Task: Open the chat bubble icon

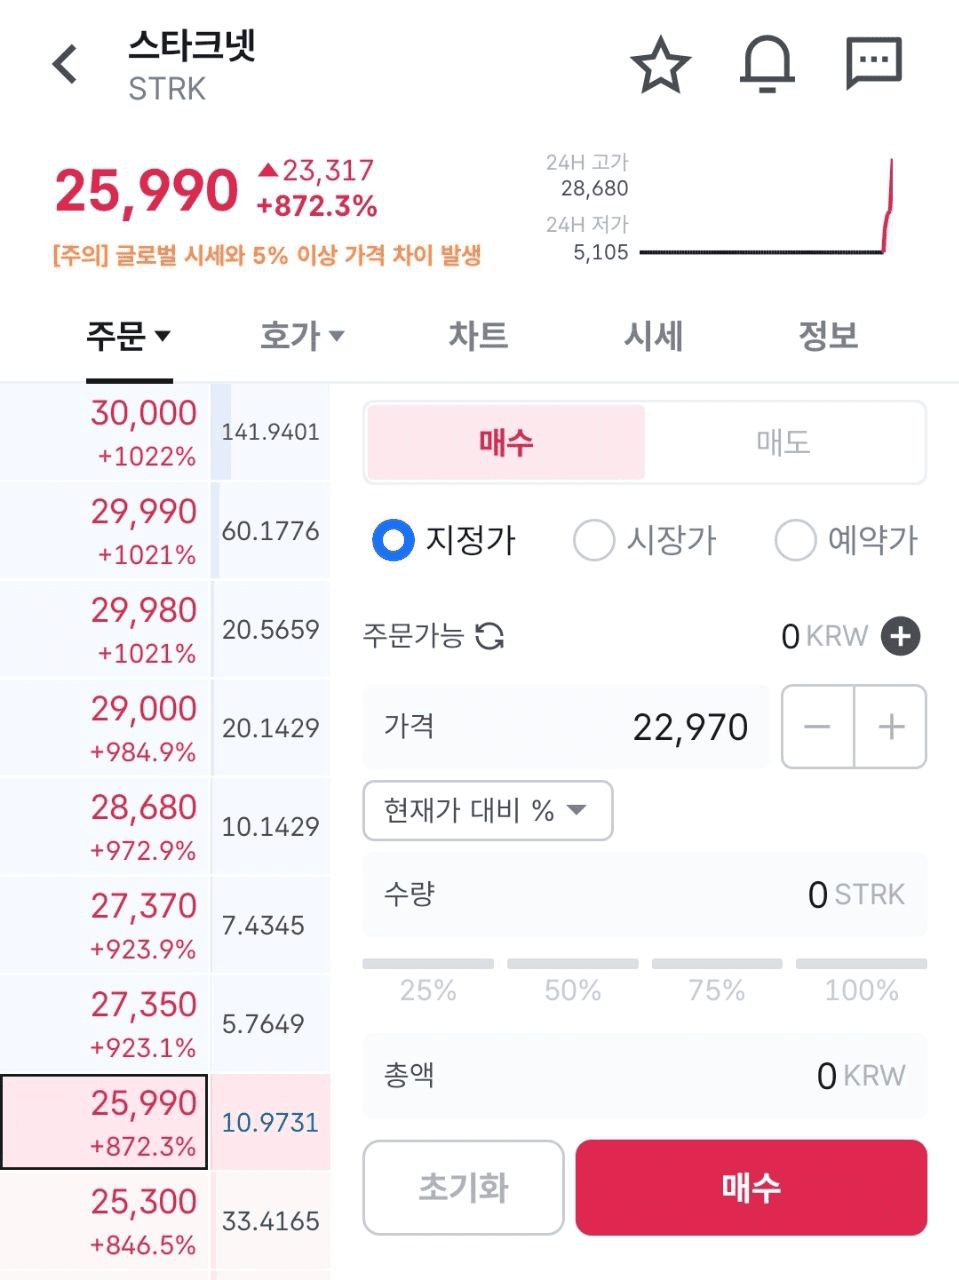Action: 874,64
